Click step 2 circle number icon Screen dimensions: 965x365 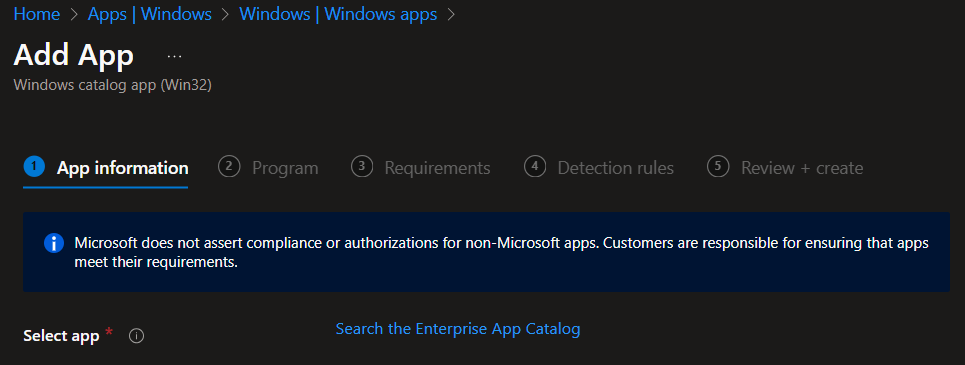pyautogui.click(x=229, y=167)
